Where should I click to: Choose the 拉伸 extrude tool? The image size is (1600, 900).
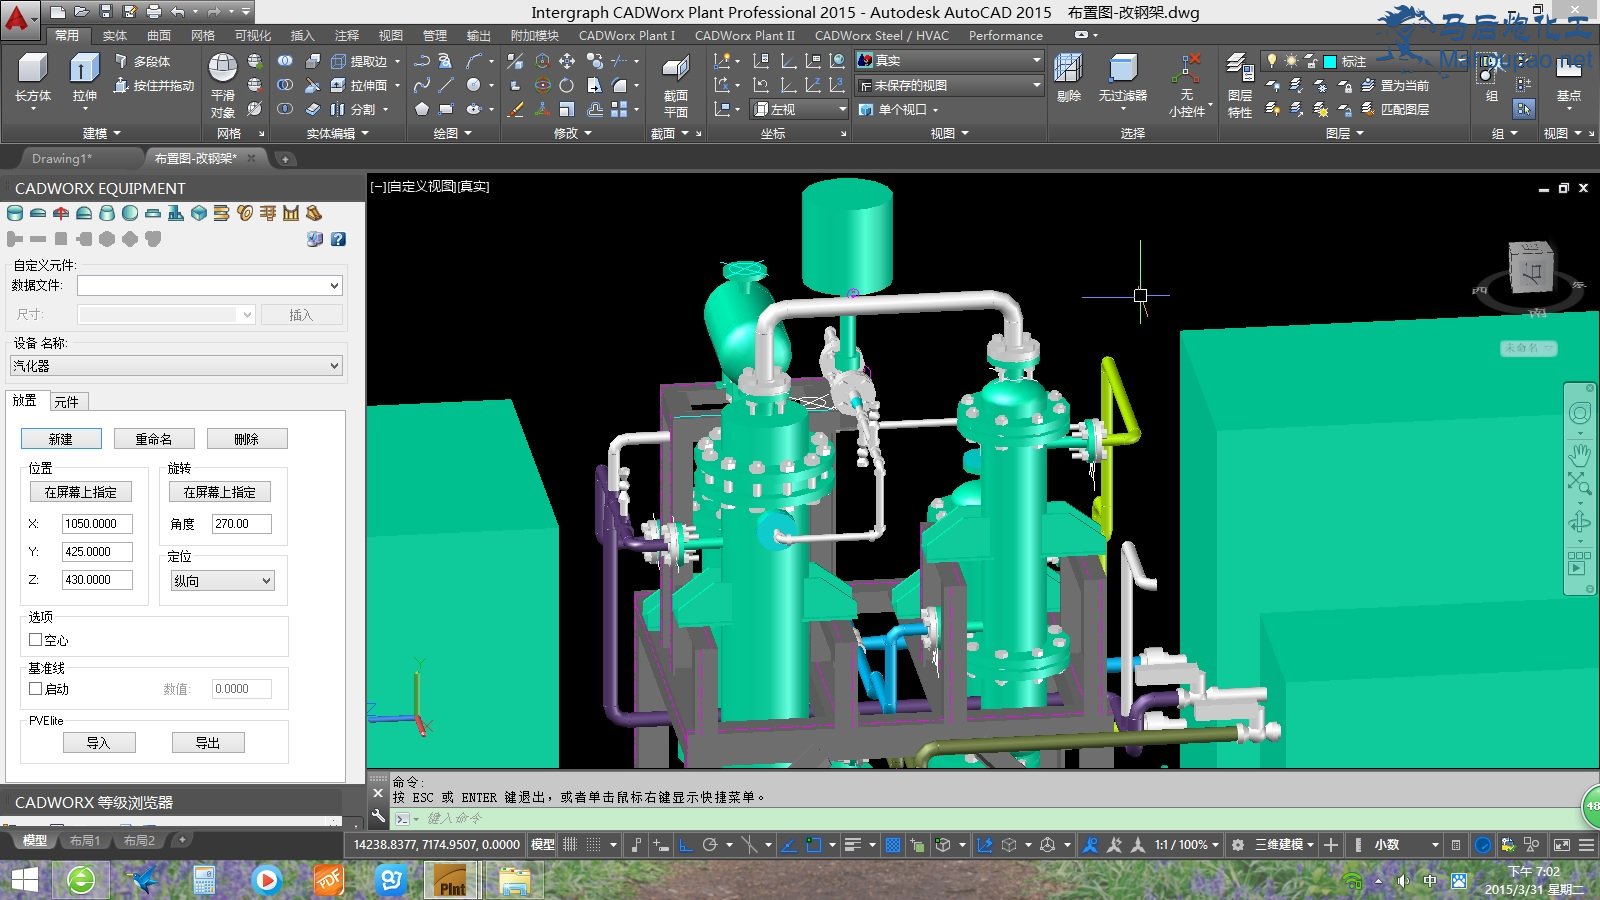click(84, 78)
